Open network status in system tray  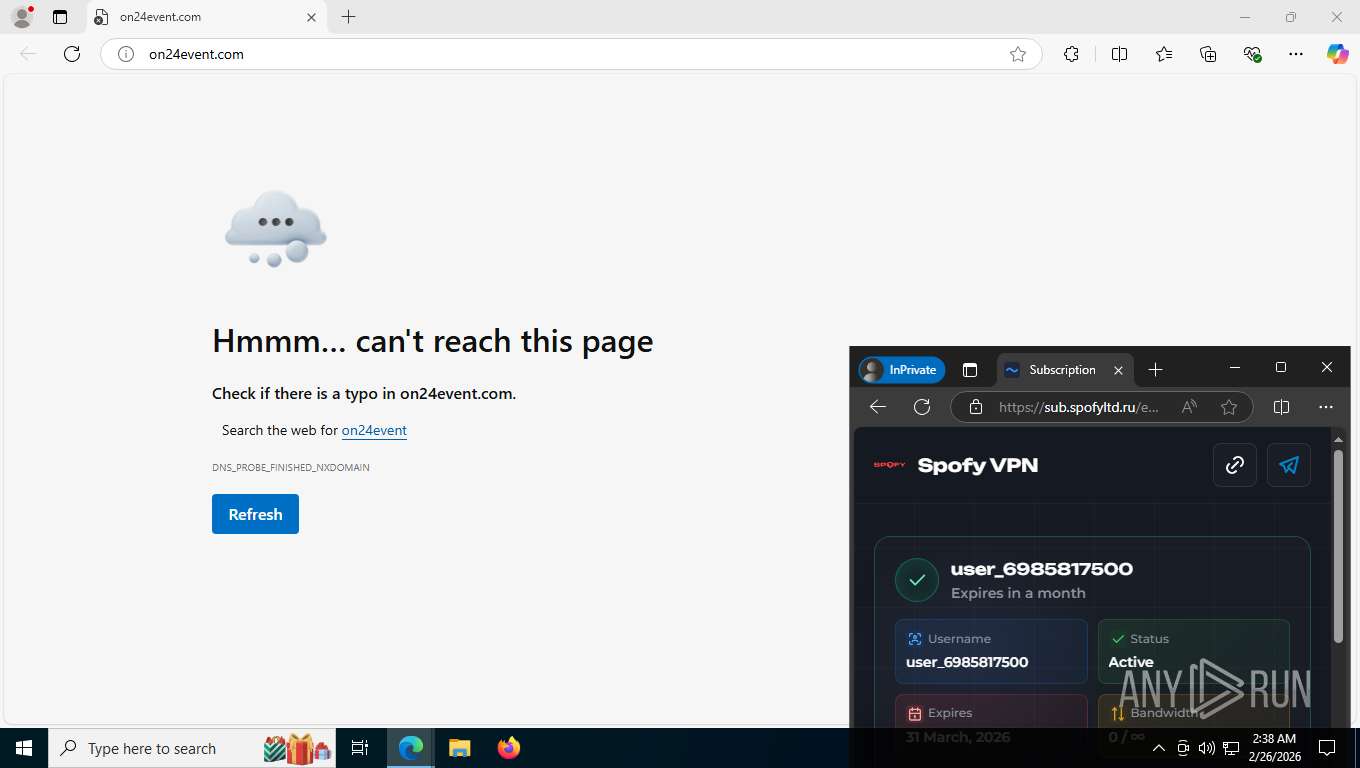coord(1230,748)
